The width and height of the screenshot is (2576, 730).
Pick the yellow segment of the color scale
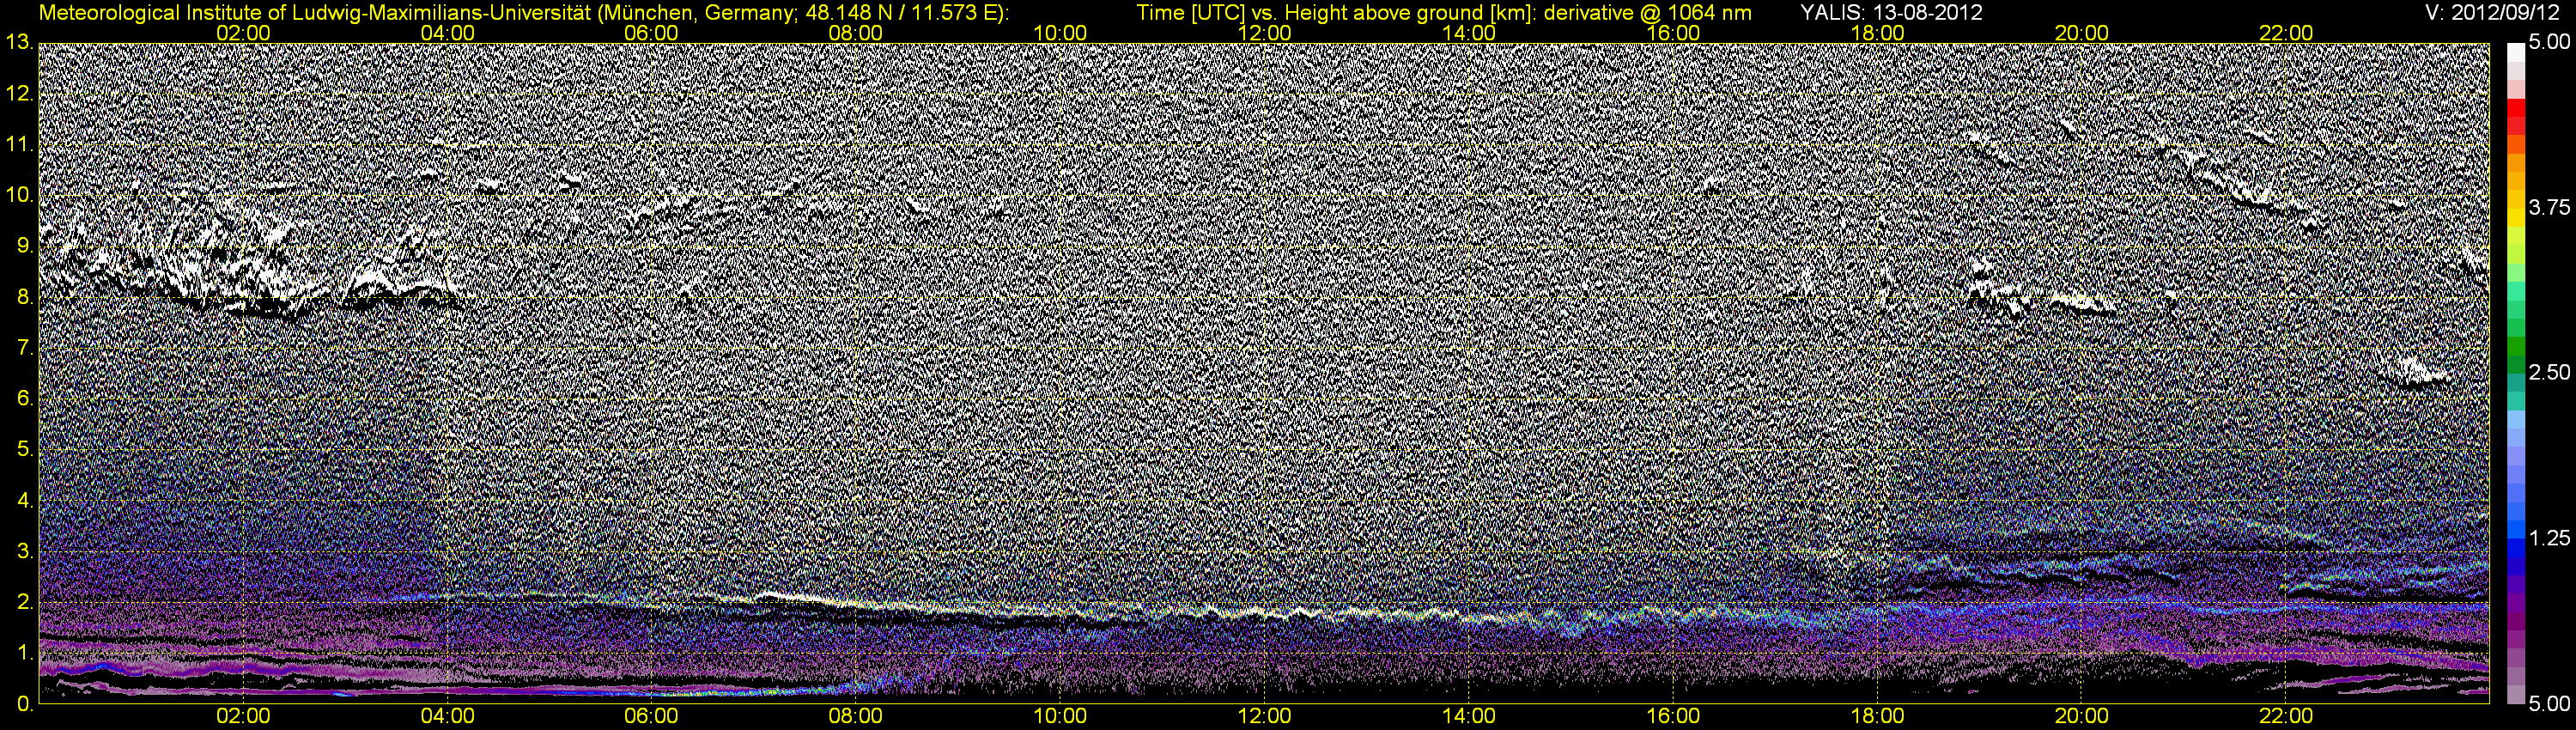click(x=2515, y=218)
